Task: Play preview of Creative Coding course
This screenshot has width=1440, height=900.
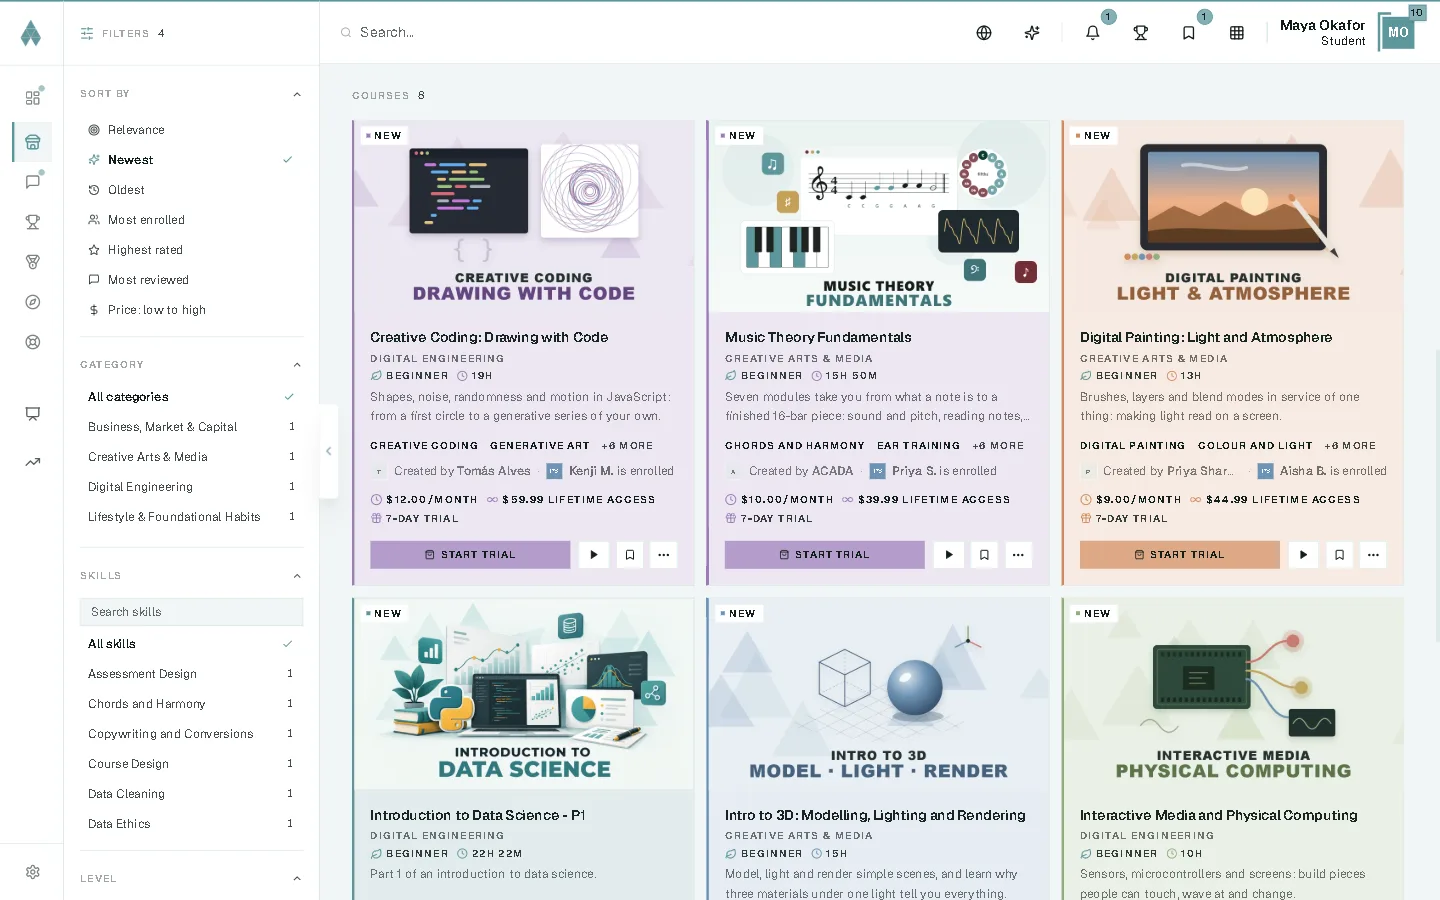Action: [x=594, y=555]
